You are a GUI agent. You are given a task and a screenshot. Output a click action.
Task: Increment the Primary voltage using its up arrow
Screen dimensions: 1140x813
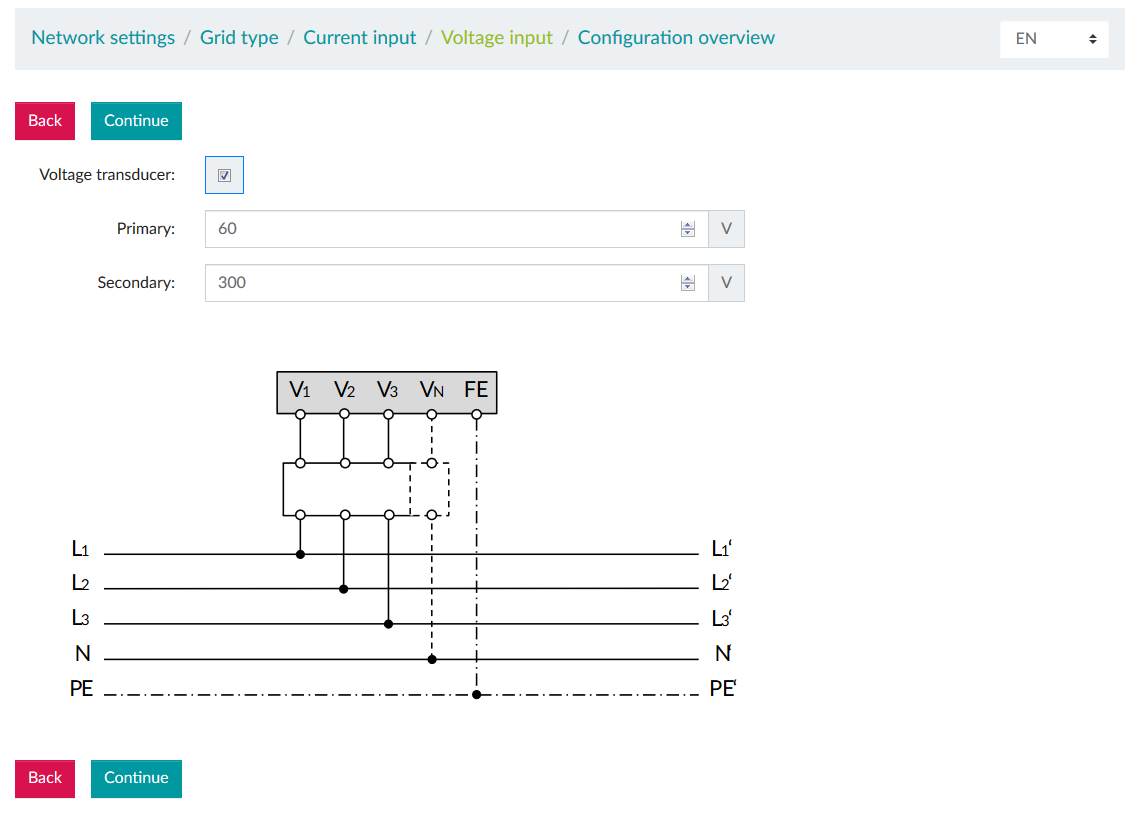coord(688,224)
